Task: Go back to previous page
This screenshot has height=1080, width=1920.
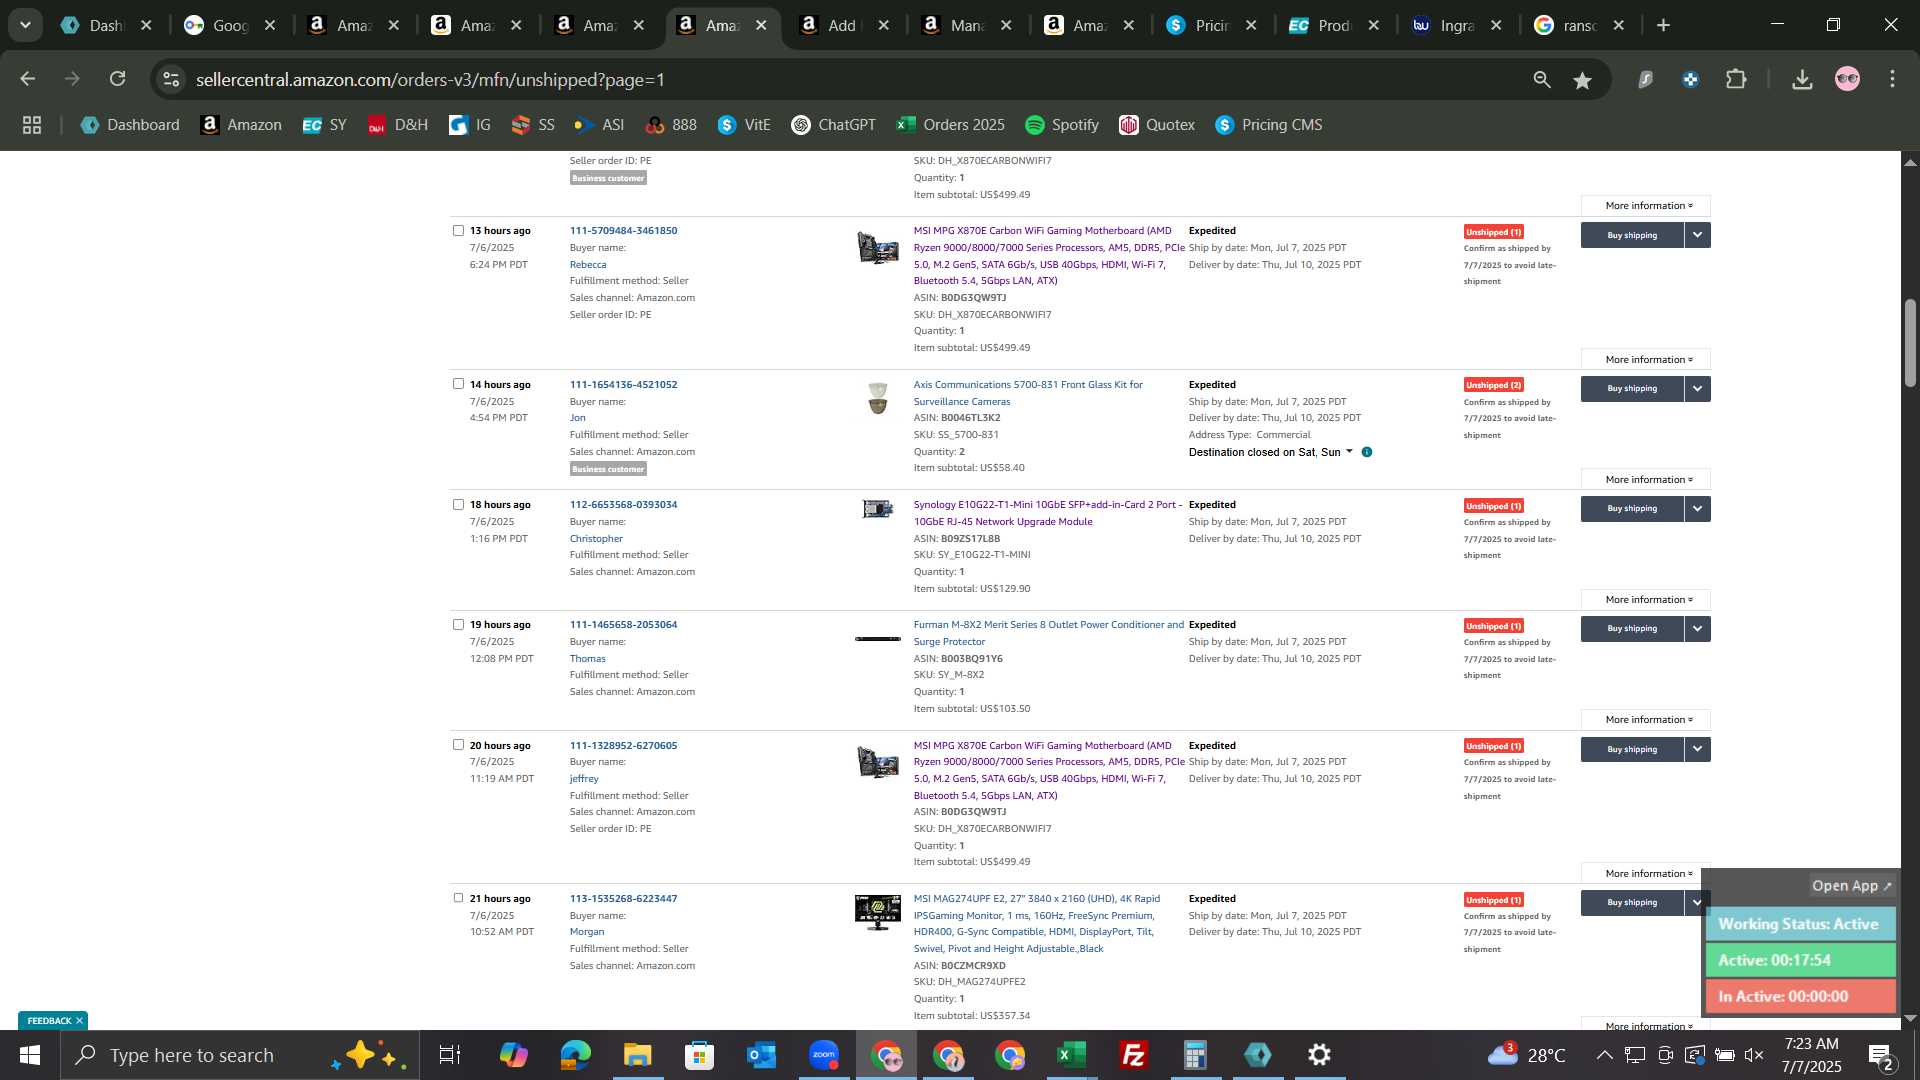Action: 27,79
